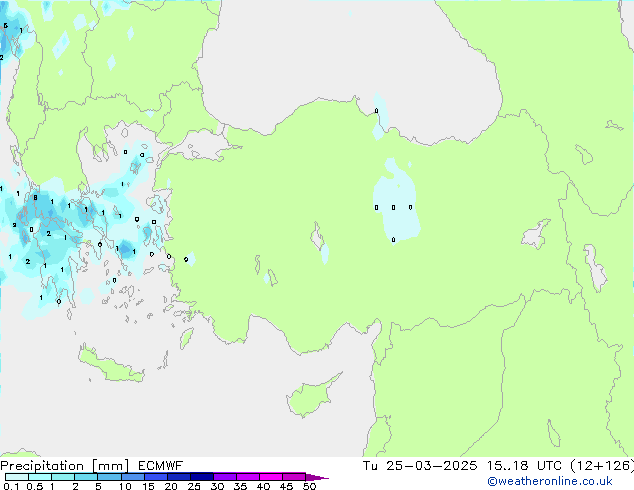Click the legend swatch between 0.1 and 0.5
Screen dimensions: 634x490
(x=17, y=477)
